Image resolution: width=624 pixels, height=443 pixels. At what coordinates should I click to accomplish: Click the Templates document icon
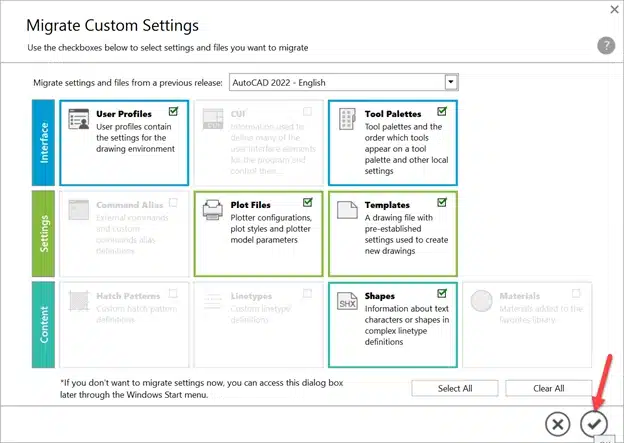point(346,211)
